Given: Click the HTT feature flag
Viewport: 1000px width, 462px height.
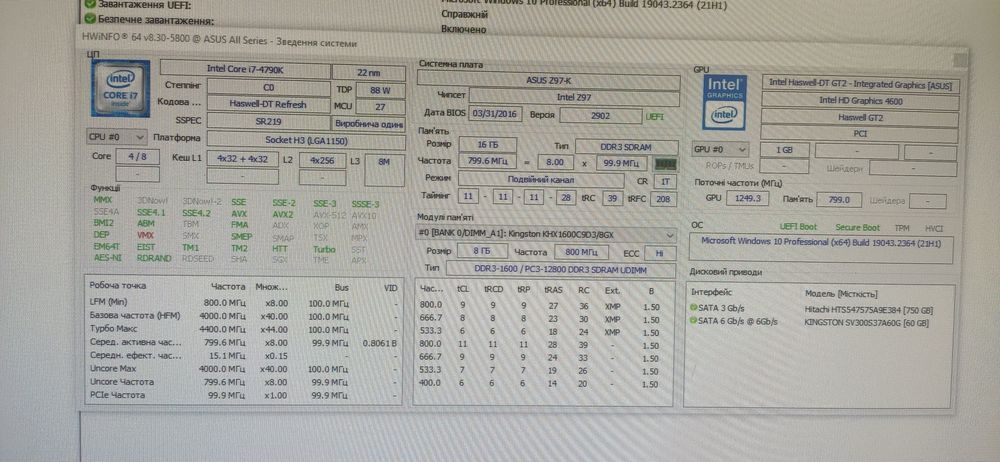Looking at the screenshot, I should pyautogui.click(x=280, y=249).
